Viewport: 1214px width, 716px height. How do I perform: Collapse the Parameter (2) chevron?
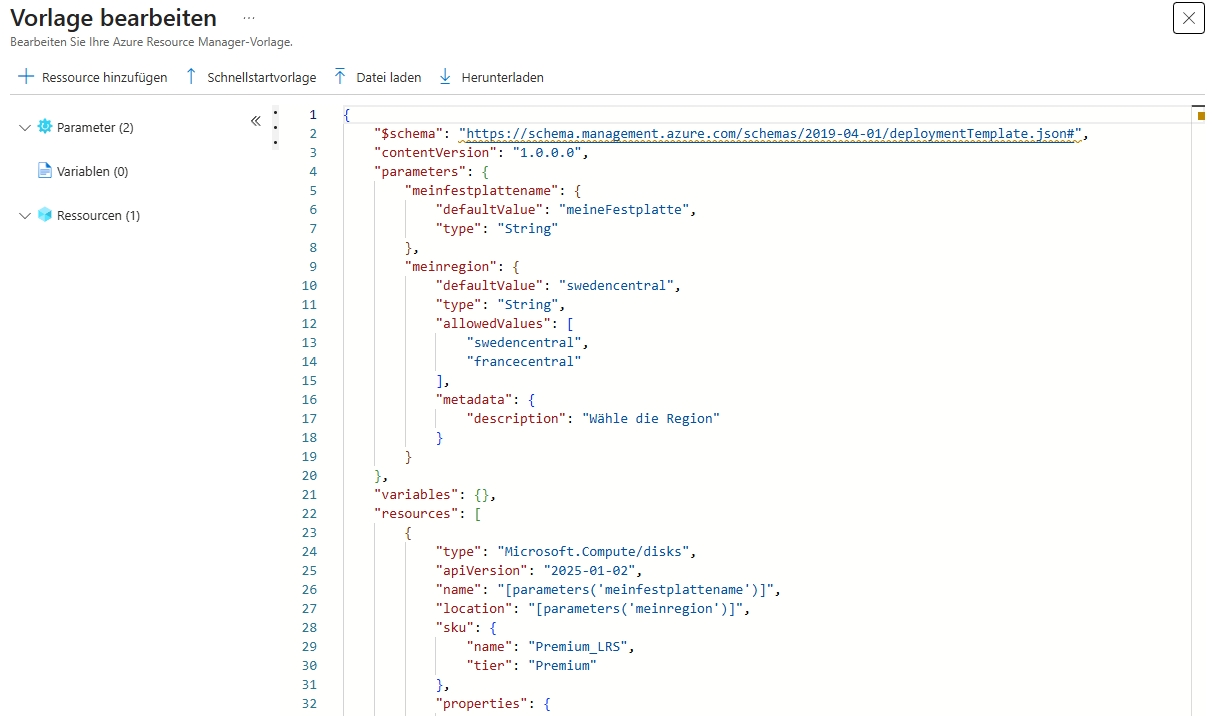[x=25, y=128]
